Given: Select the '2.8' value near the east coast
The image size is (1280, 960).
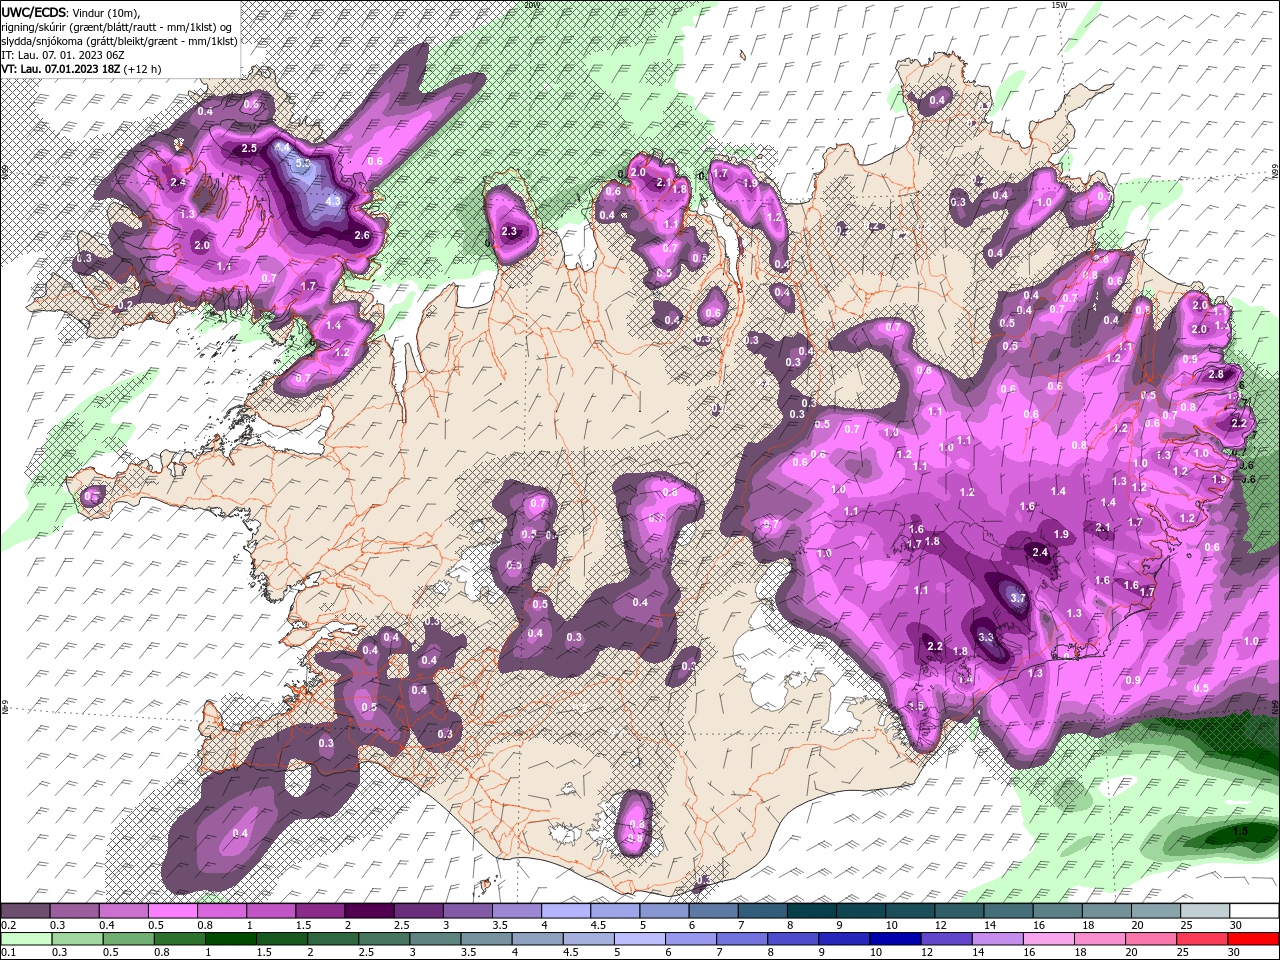Looking at the screenshot, I should pyautogui.click(x=1216, y=374).
